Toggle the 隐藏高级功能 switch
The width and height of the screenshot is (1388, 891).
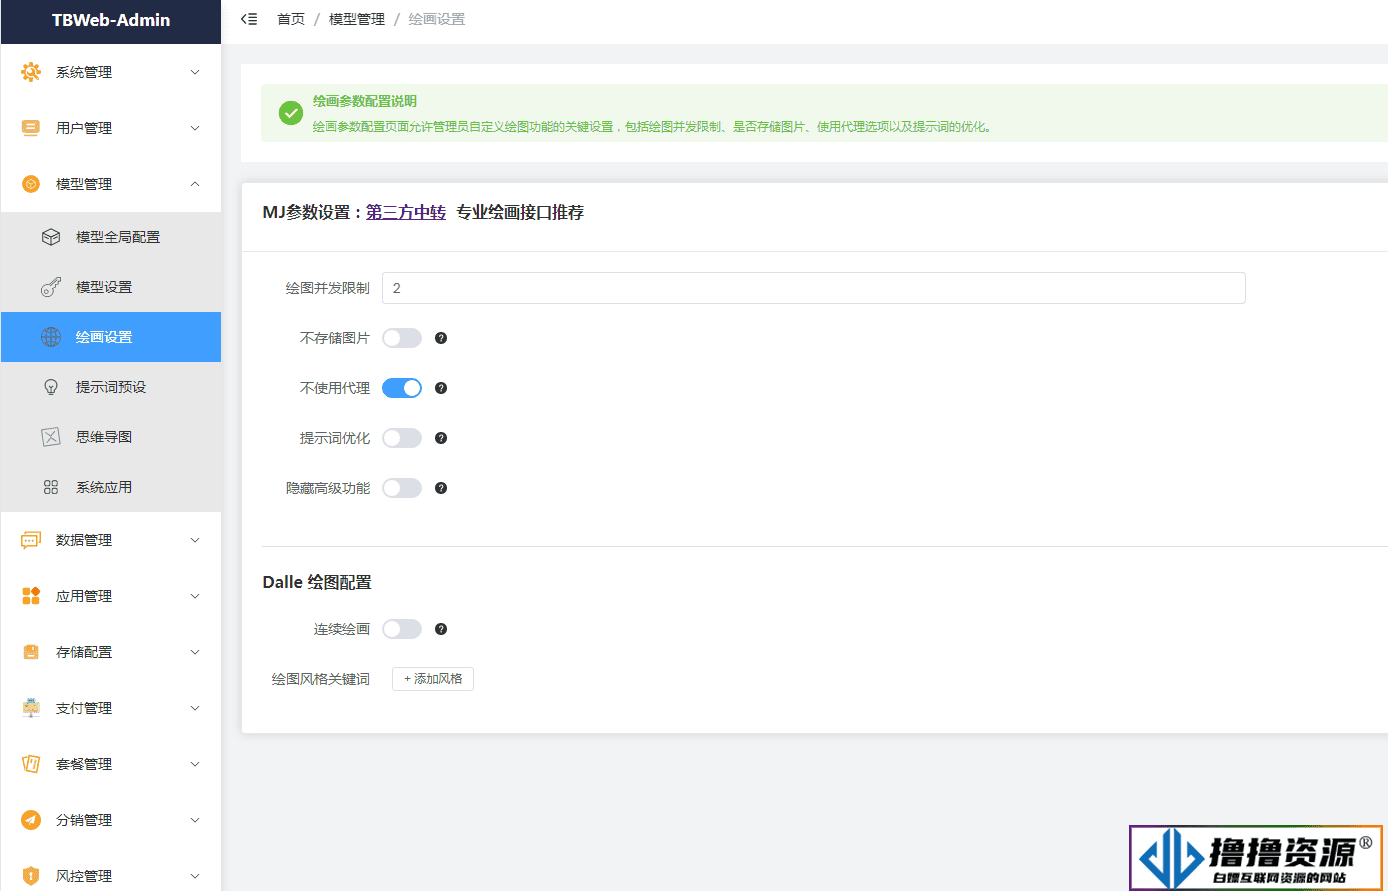(x=402, y=488)
